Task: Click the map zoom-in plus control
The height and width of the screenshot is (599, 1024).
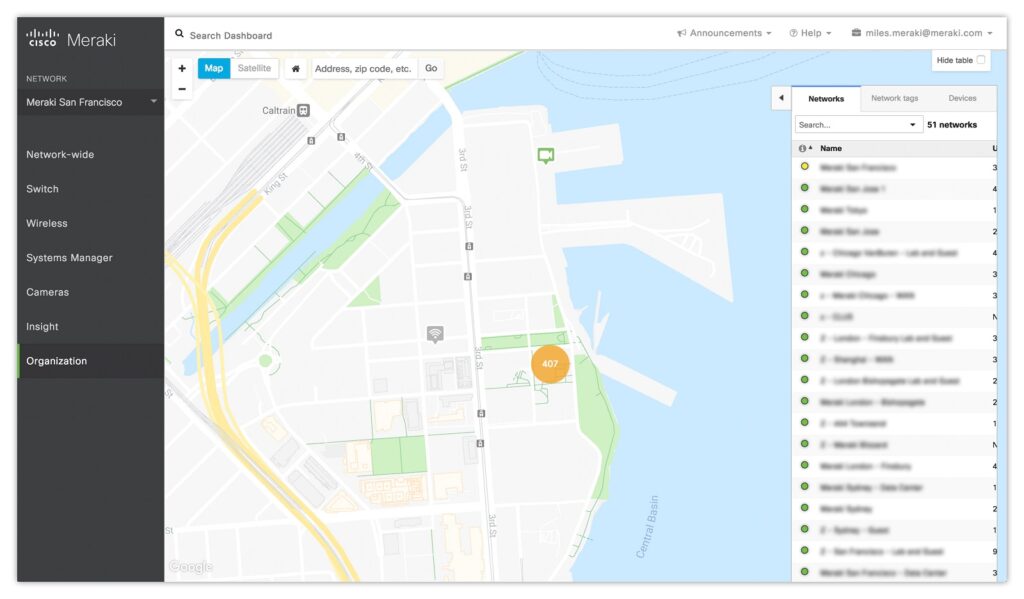Action: [x=181, y=68]
